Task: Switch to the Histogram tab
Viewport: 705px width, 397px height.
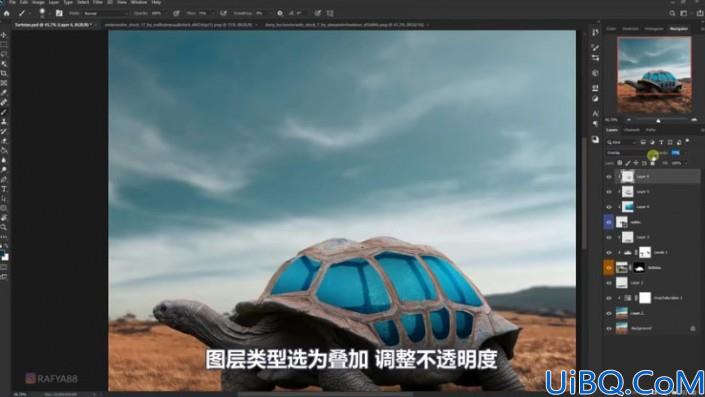Action: click(x=654, y=29)
